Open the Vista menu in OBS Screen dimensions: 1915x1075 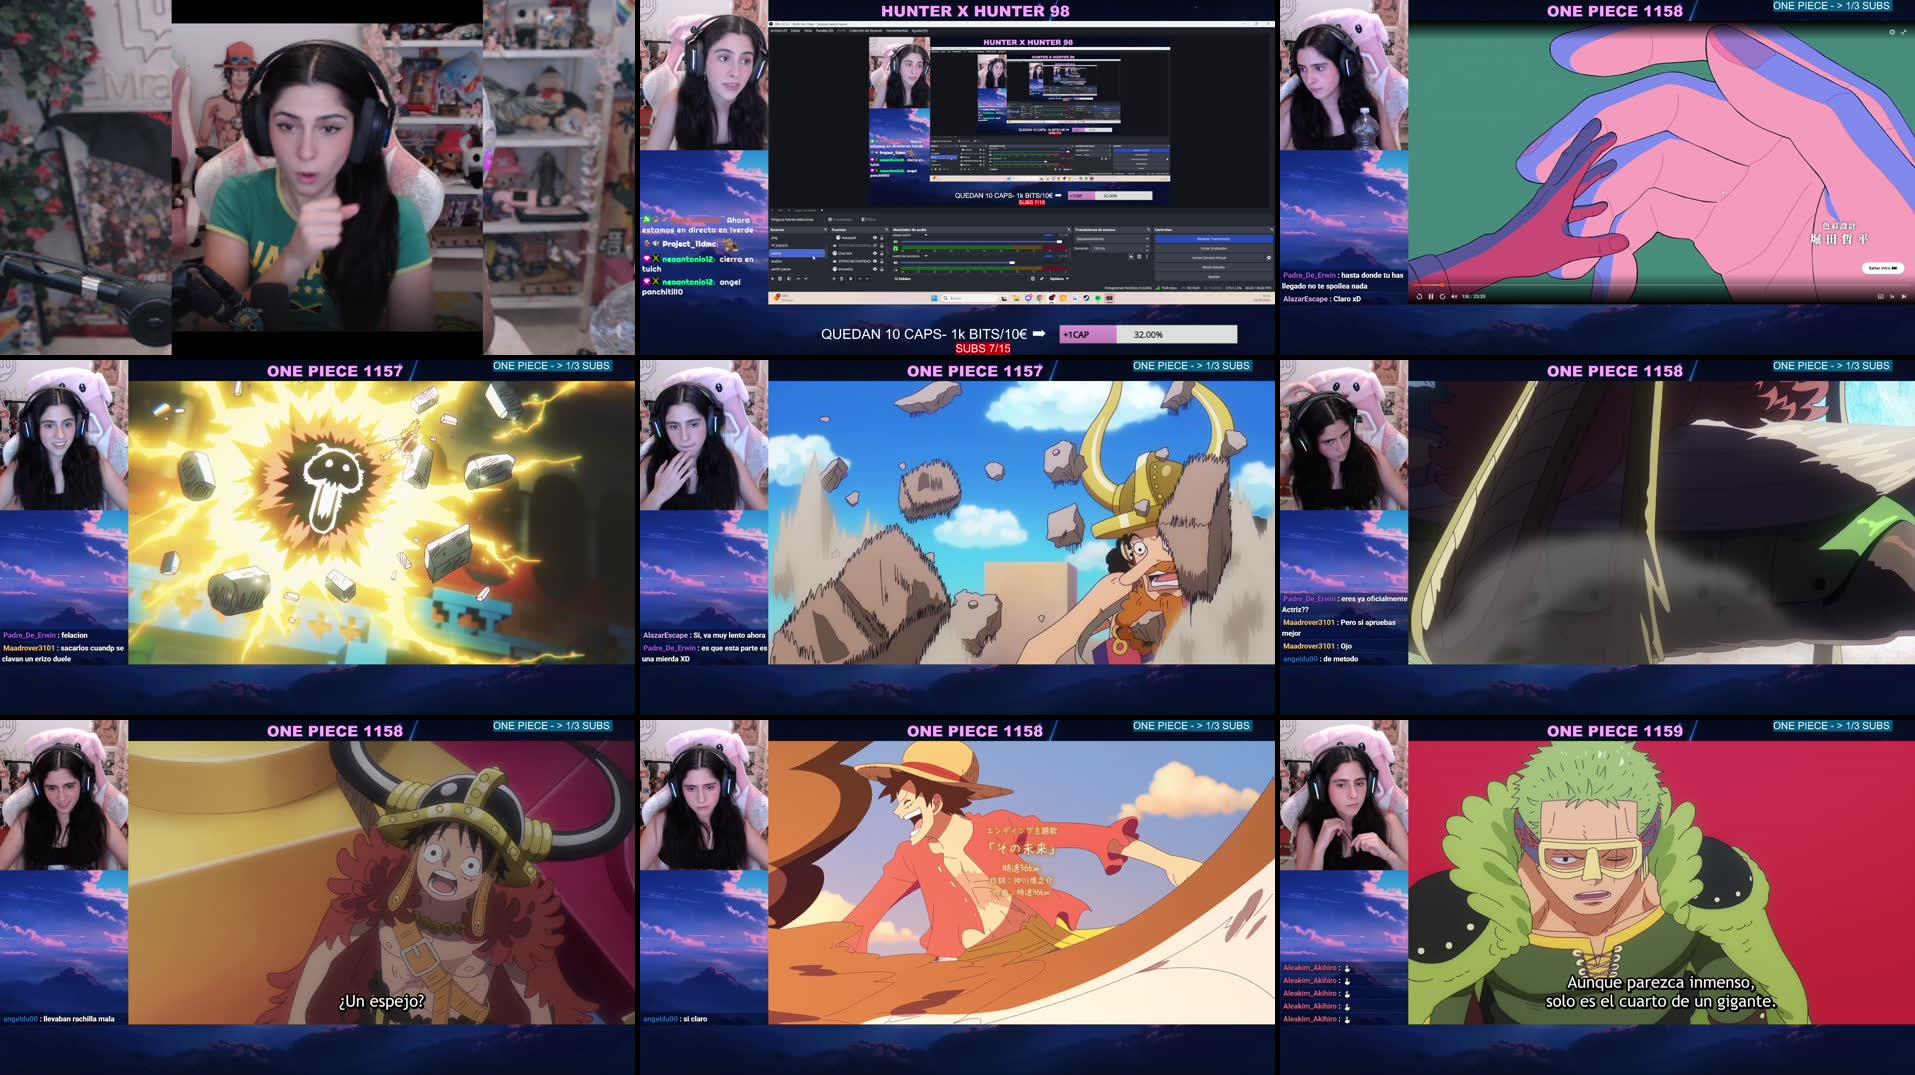click(x=808, y=30)
